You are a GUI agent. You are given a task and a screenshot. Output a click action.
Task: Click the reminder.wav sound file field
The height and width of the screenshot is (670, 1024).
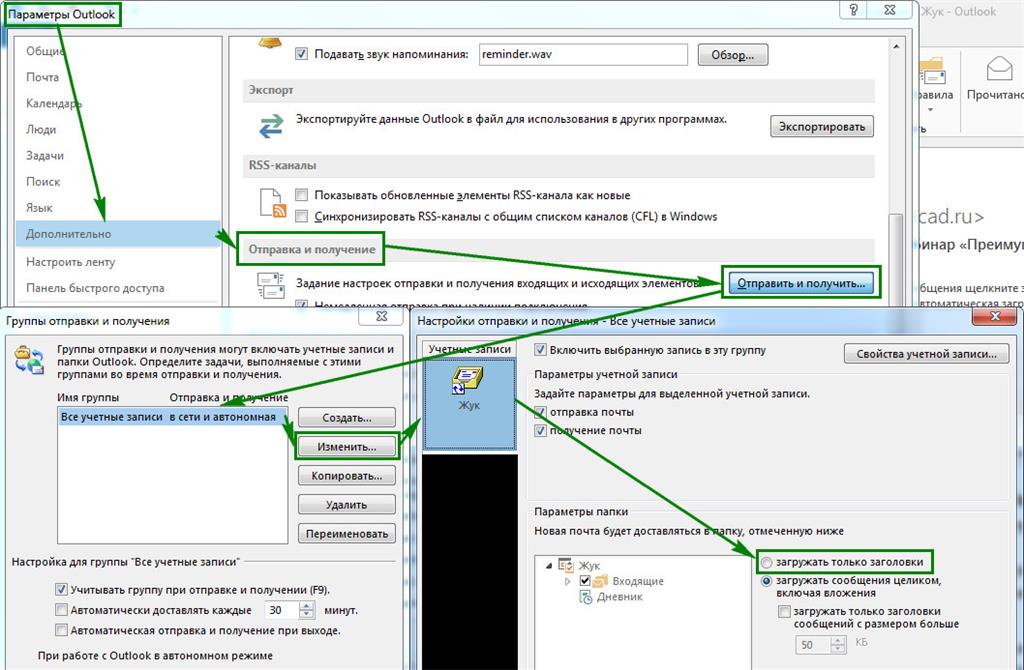pos(583,54)
